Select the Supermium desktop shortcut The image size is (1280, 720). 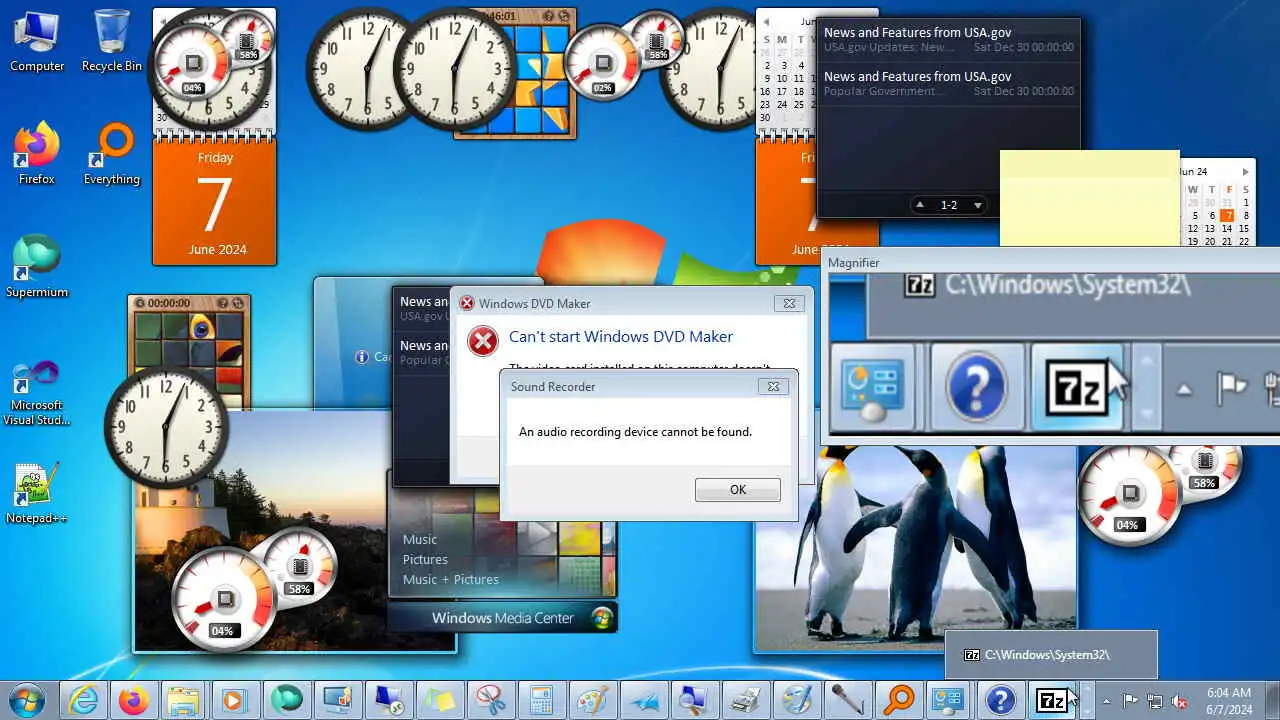click(37, 267)
